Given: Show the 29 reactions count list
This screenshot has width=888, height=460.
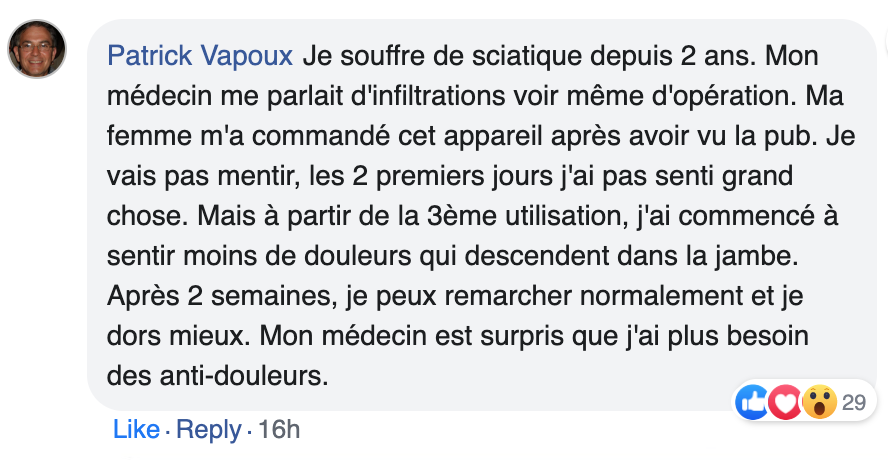Looking at the screenshot, I should pyautogui.click(x=853, y=402).
